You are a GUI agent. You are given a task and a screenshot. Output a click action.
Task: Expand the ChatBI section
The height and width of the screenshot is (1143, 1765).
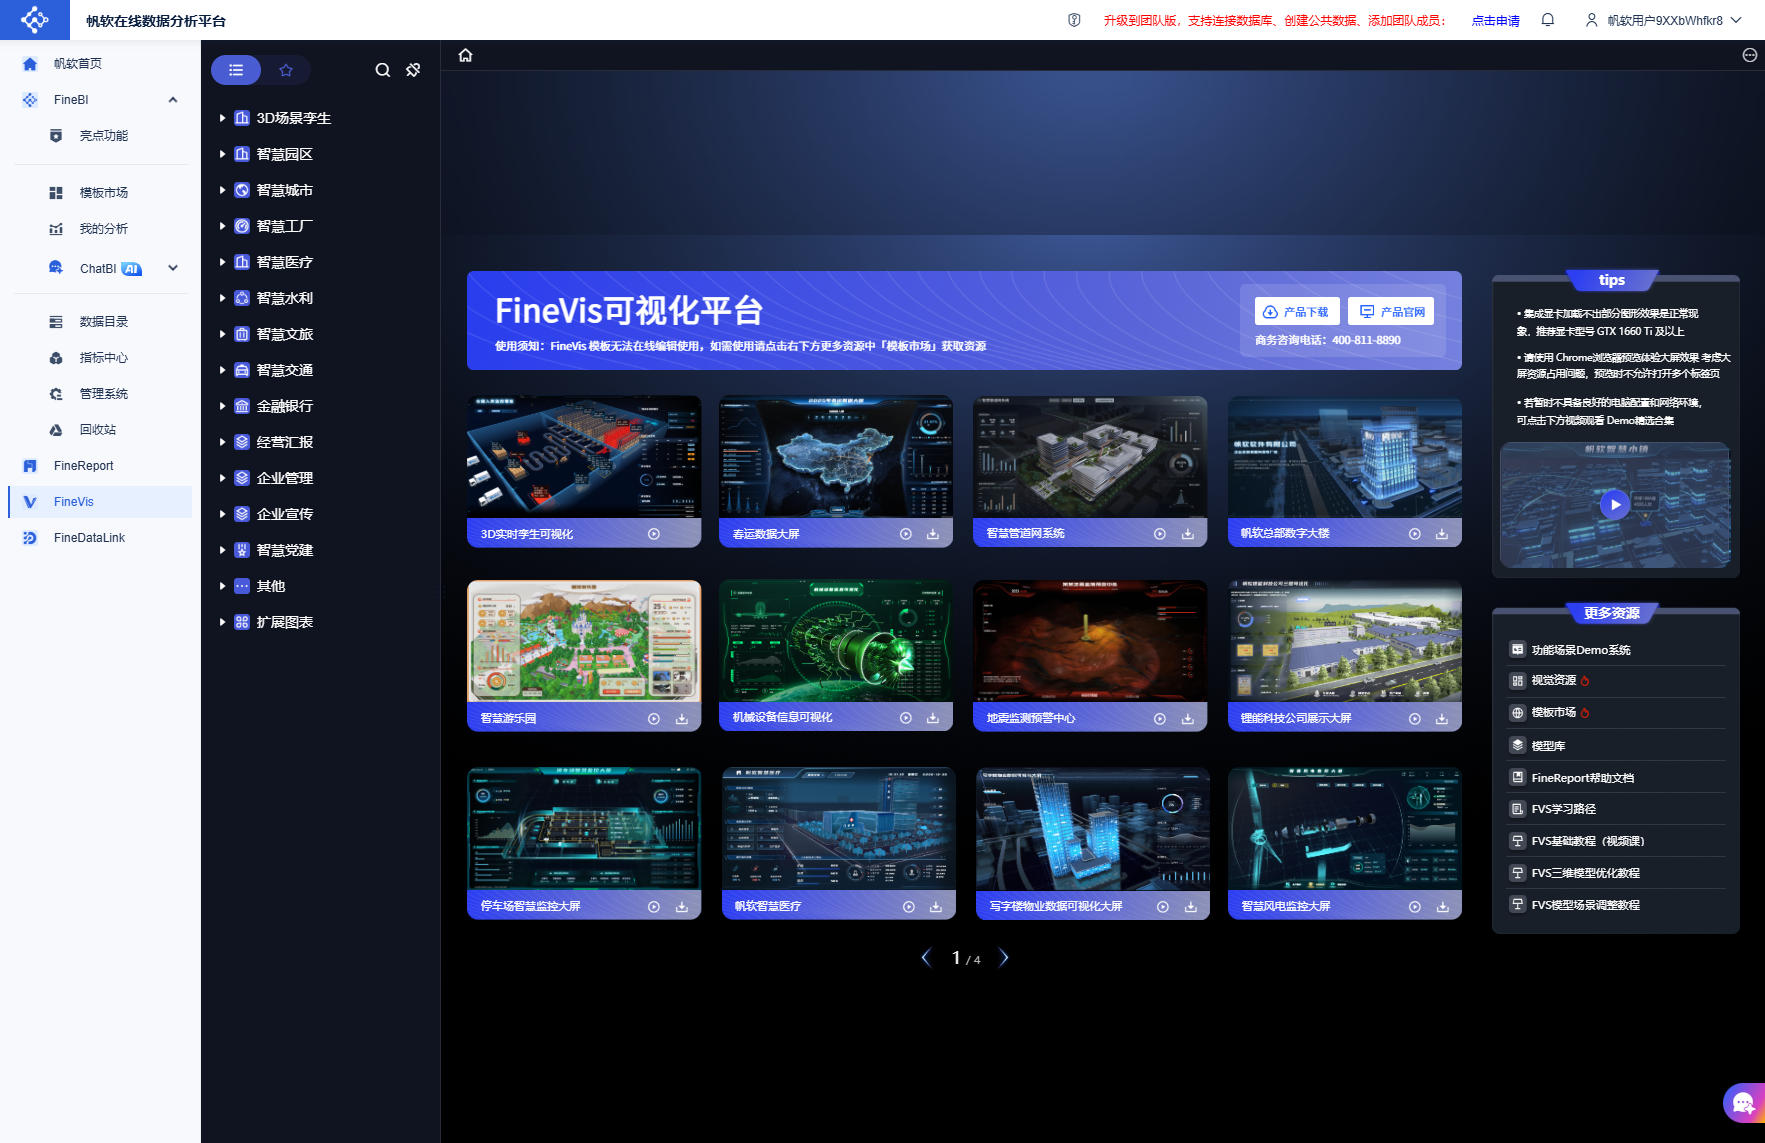tap(173, 268)
